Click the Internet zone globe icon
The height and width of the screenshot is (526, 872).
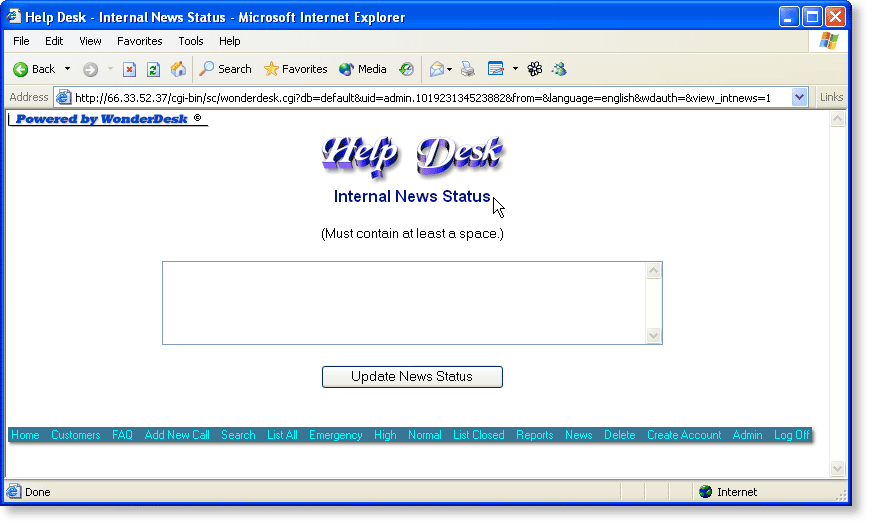pyautogui.click(x=705, y=492)
